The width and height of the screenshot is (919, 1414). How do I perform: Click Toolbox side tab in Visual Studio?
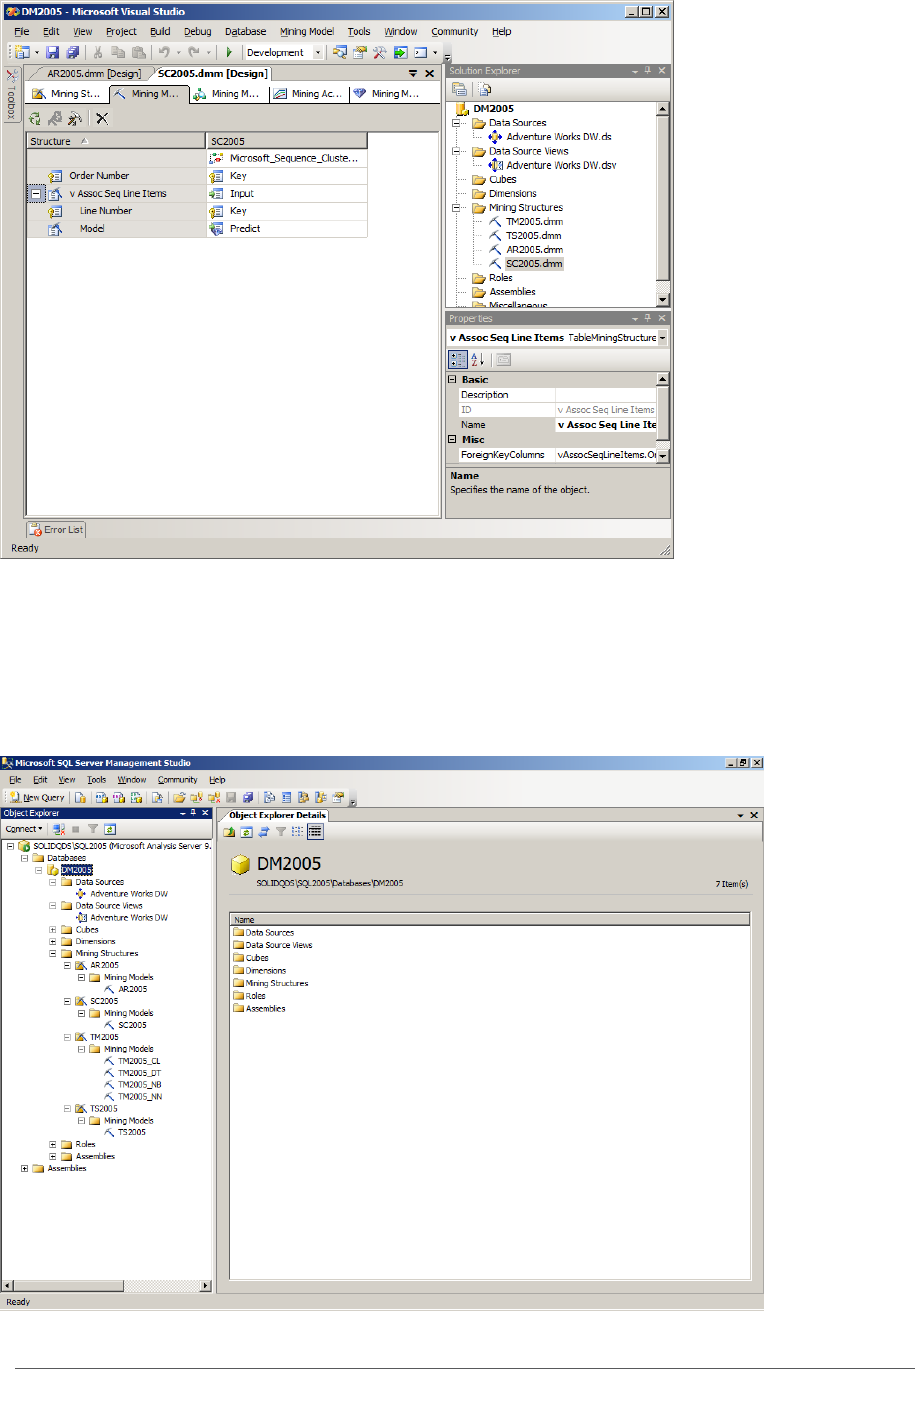point(11,95)
